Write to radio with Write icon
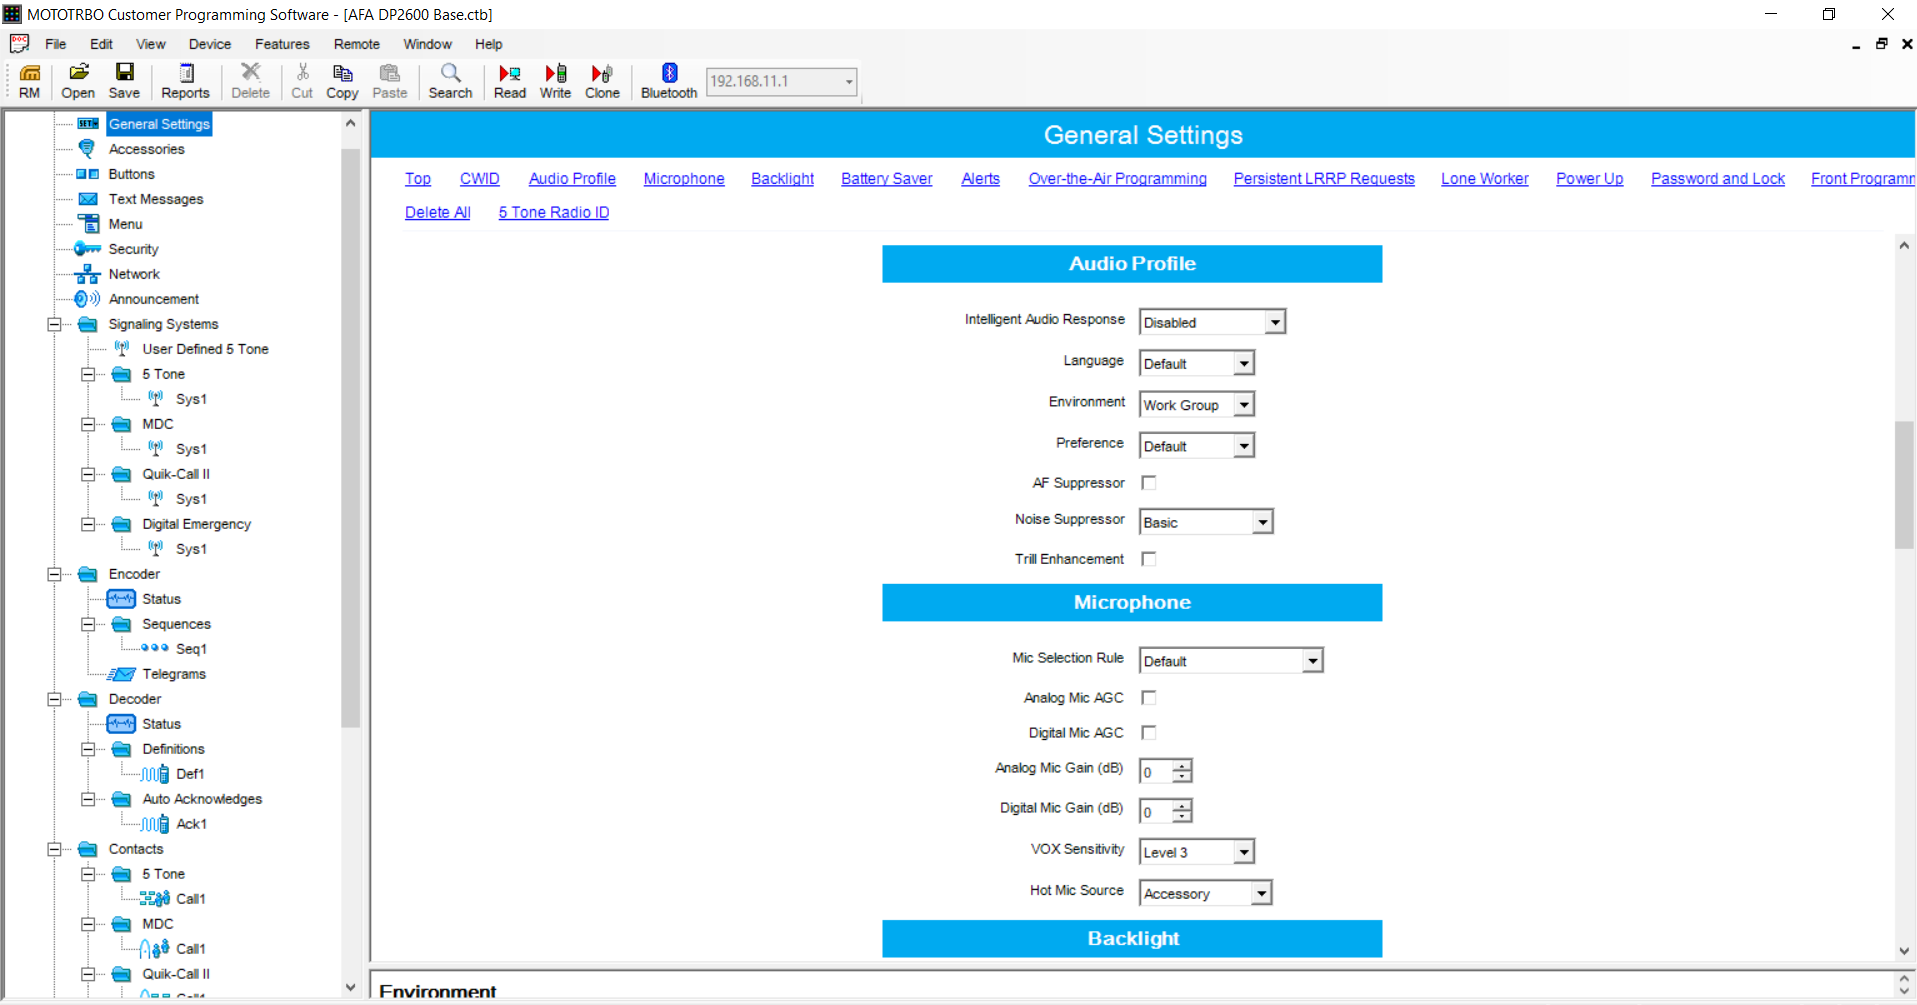Screen dimensions: 1917x1005 [556, 73]
